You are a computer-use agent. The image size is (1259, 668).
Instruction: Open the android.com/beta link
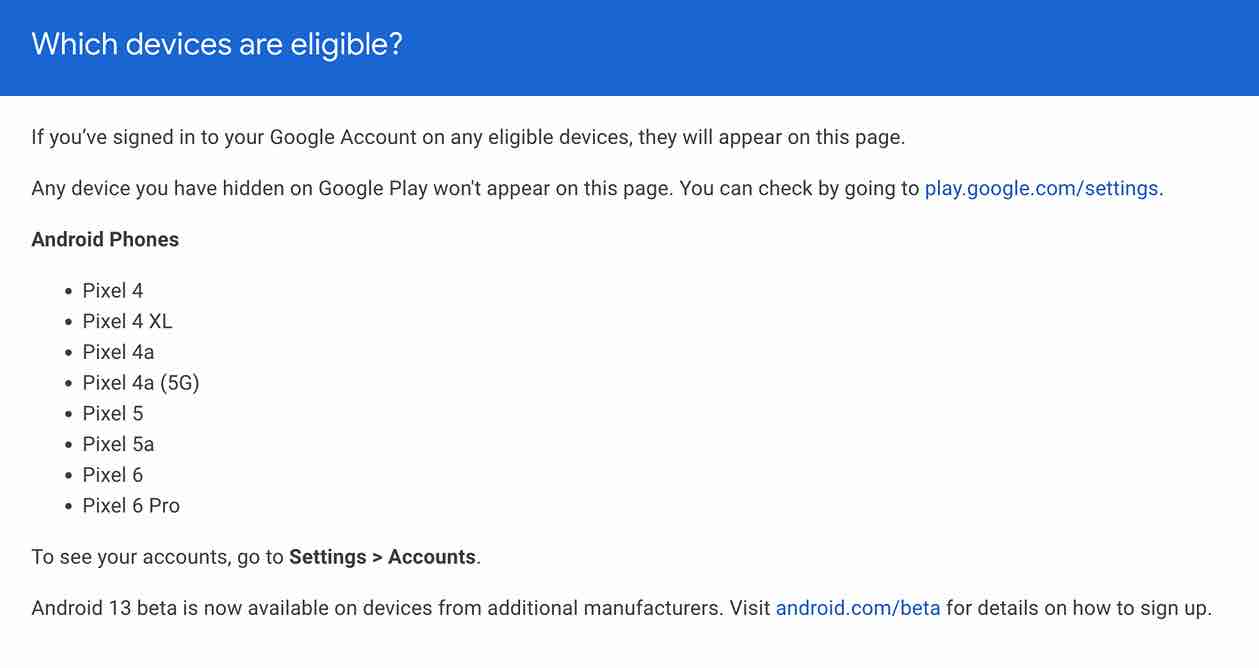pos(858,608)
